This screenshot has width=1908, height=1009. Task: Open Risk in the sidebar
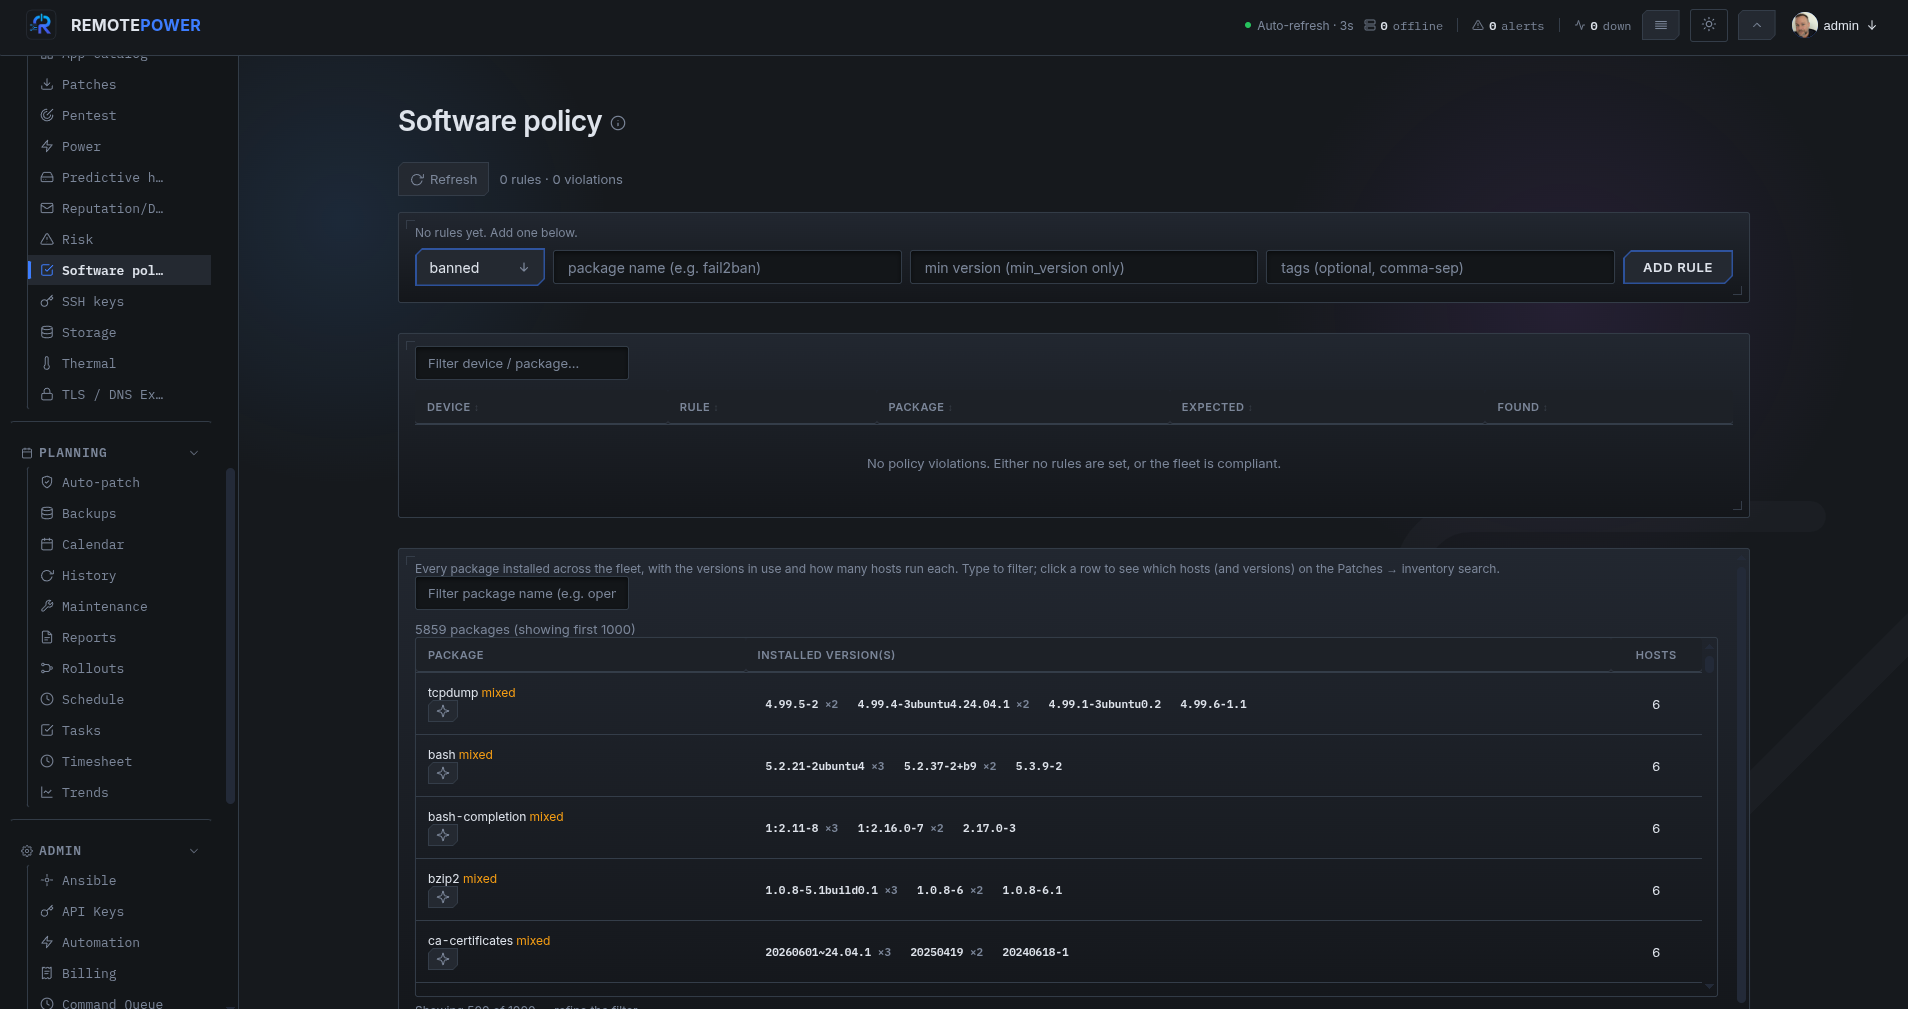tap(120, 239)
